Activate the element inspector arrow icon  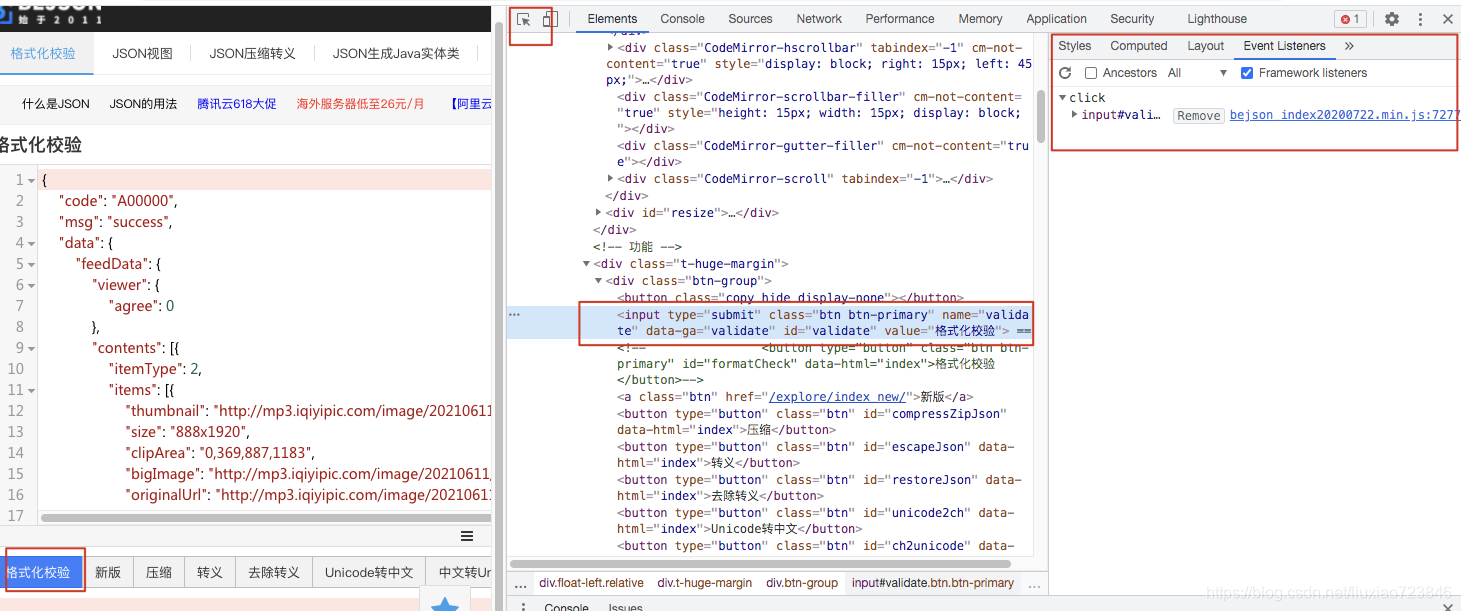click(524, 19)
